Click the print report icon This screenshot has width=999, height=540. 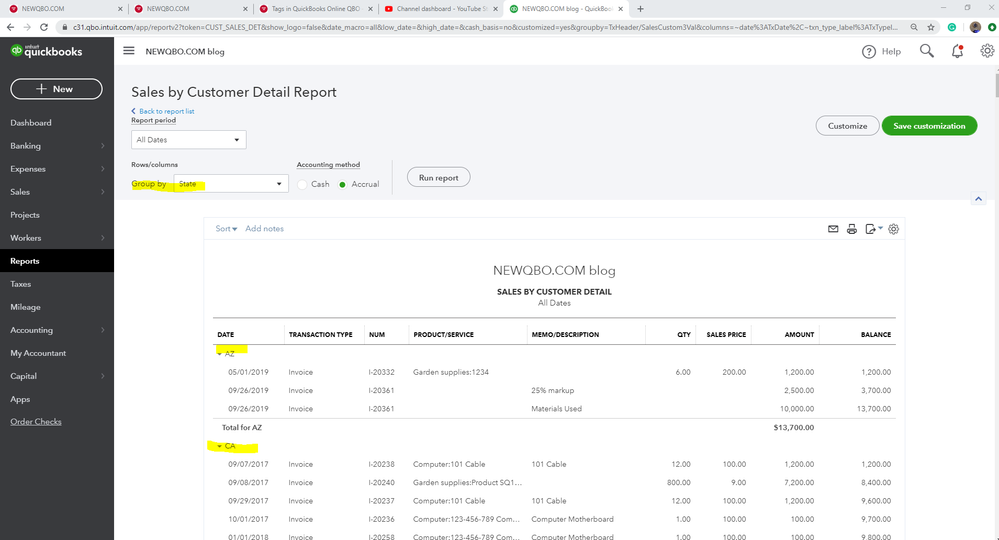click(852, 229)
